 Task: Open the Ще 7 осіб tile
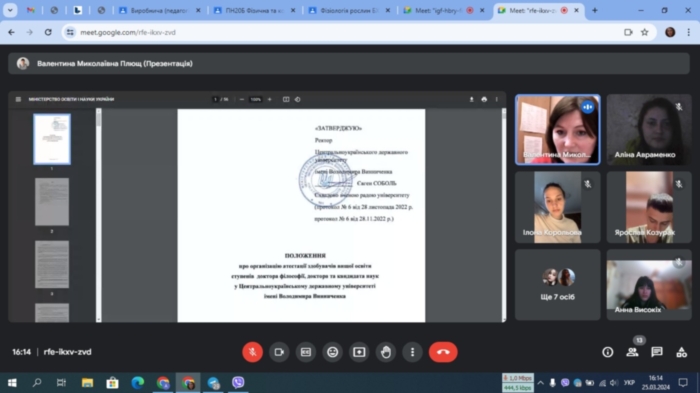pos(558,284)
